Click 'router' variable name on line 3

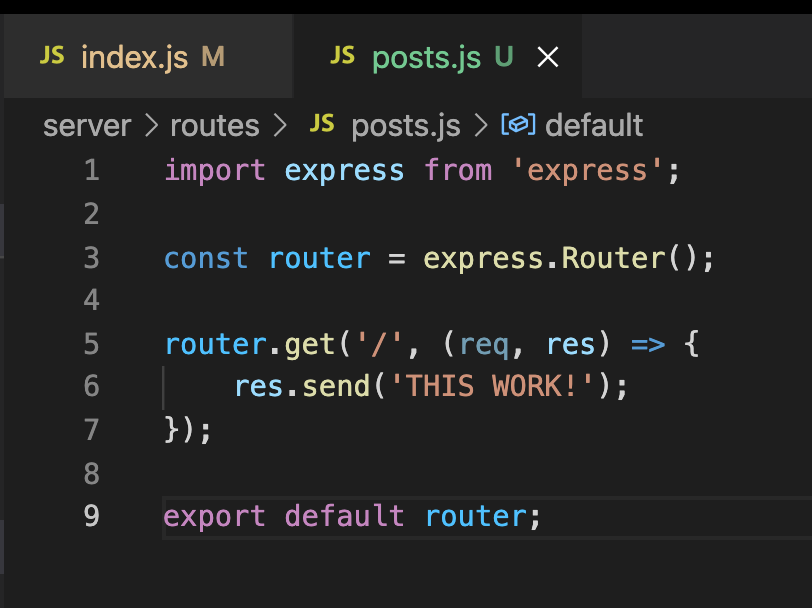(320, 258)
